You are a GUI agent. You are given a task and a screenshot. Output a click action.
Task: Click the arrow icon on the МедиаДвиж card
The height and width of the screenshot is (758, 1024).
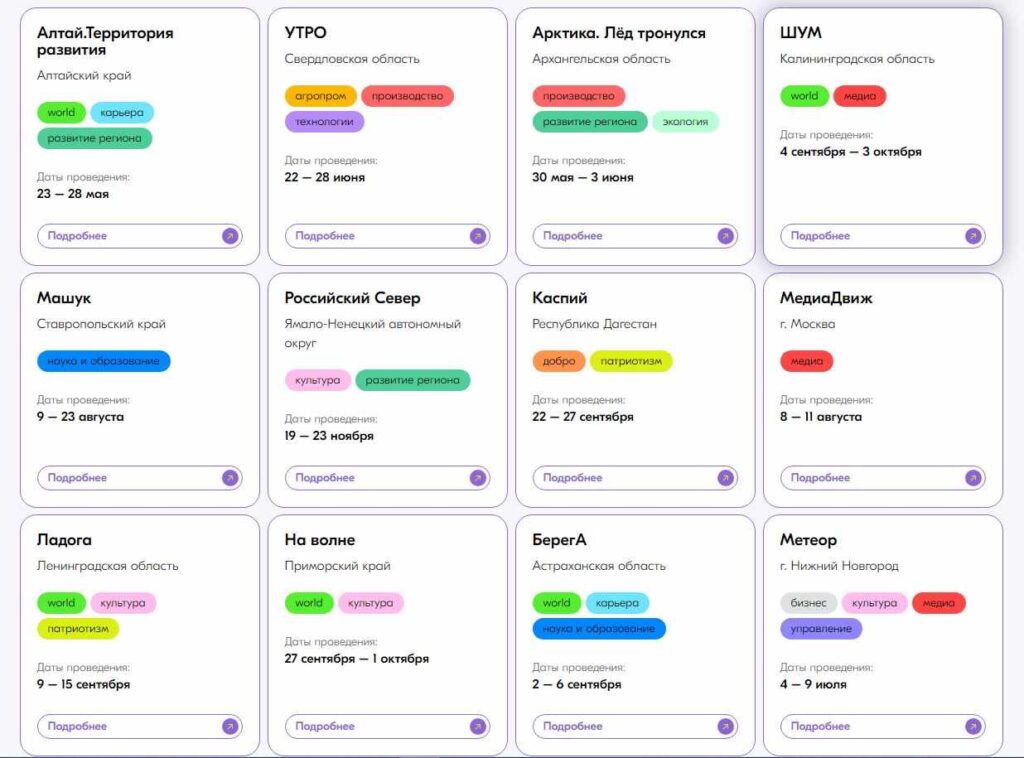(973, 478)
